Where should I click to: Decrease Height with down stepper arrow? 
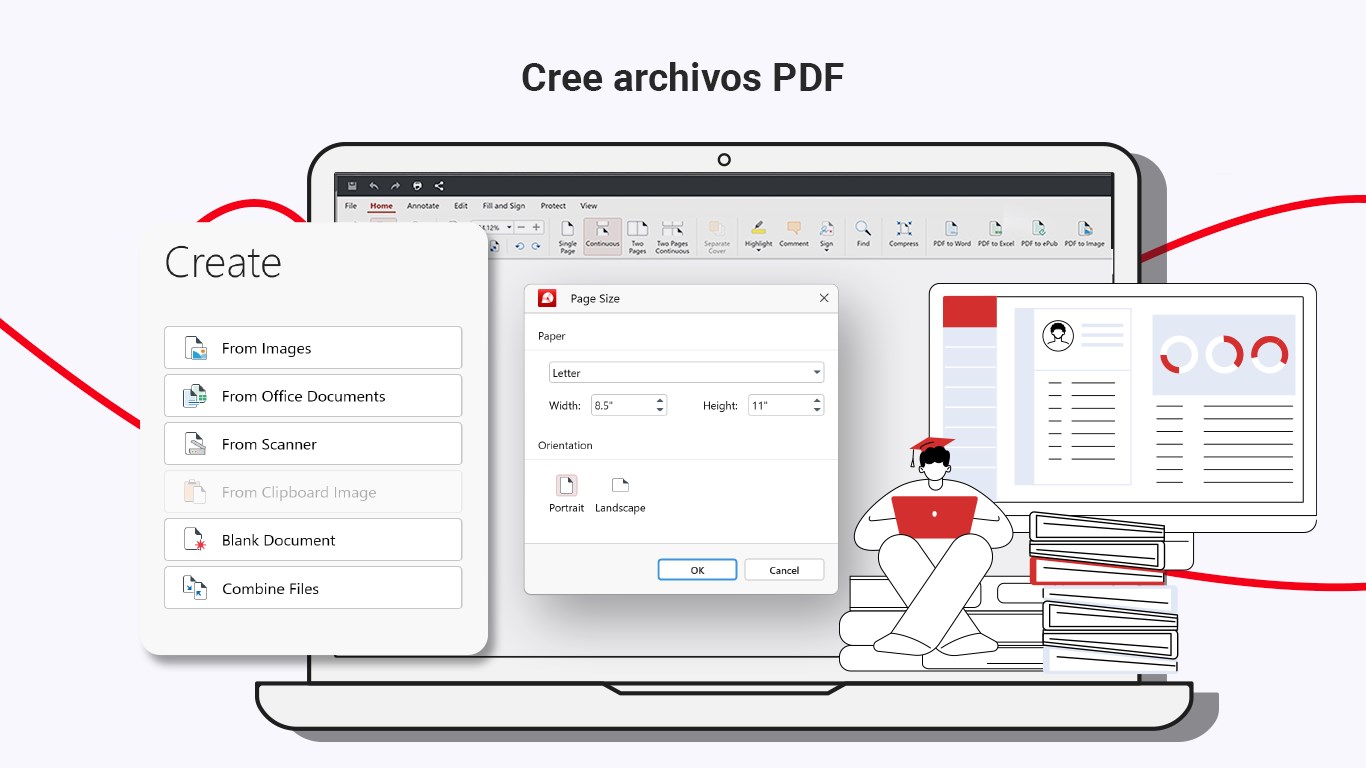point(817,411)
